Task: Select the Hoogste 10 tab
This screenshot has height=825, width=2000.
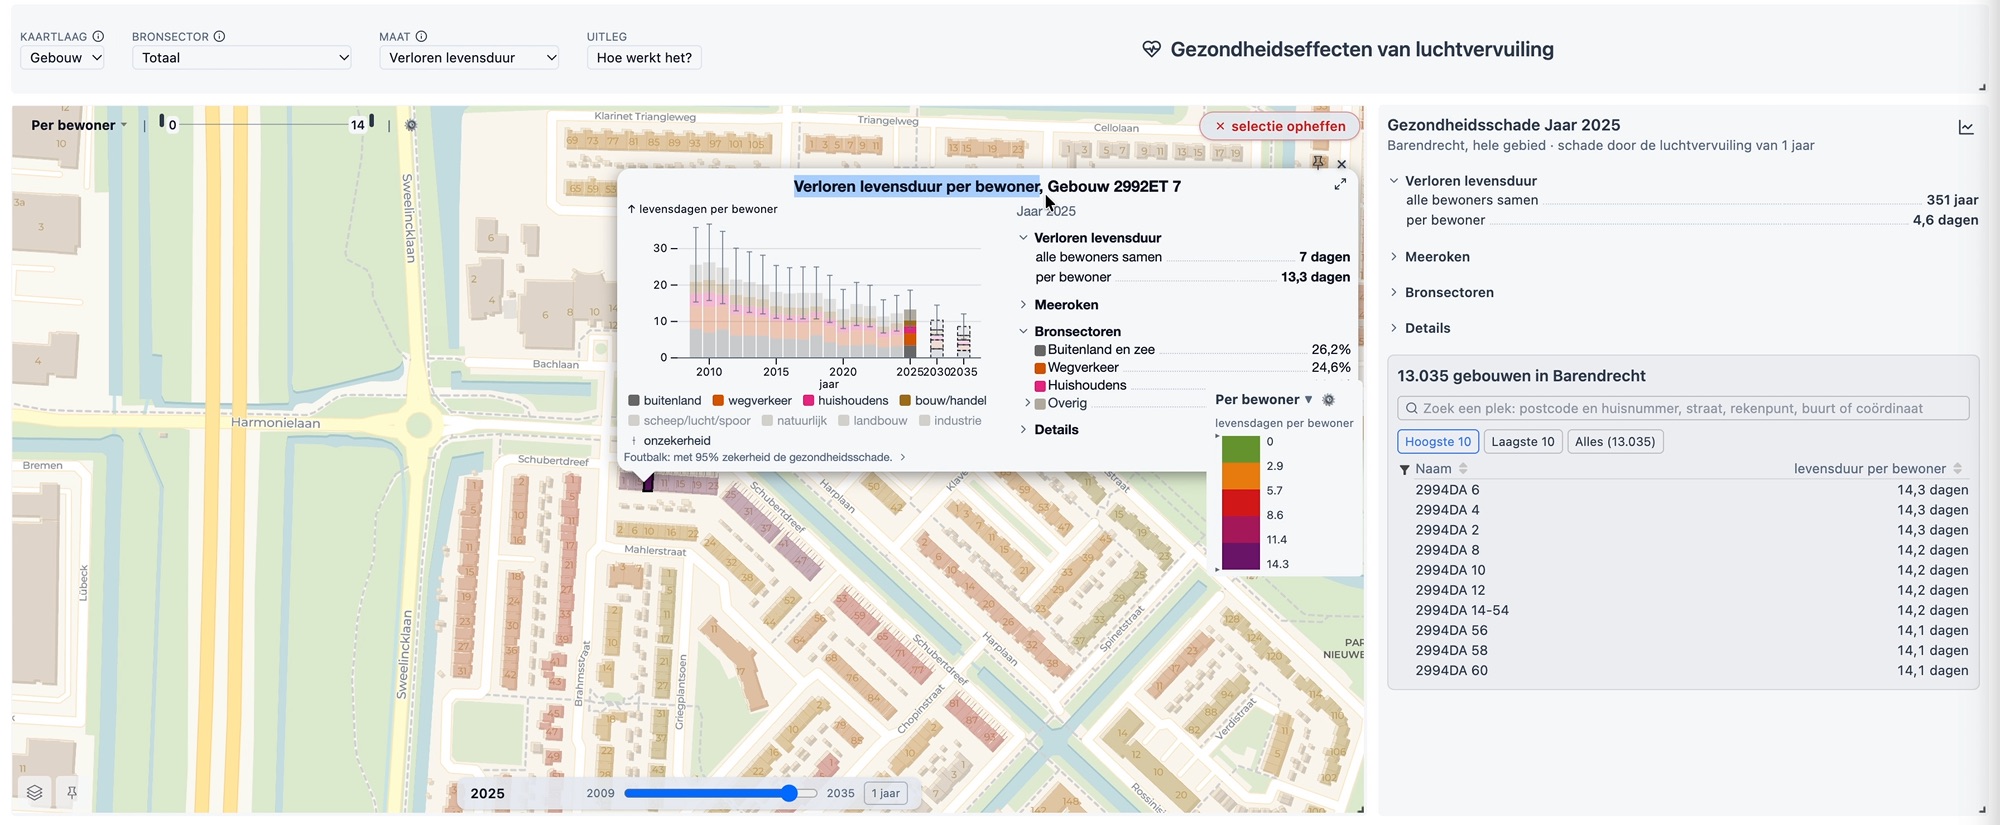Action: [x=1438, y=442]
